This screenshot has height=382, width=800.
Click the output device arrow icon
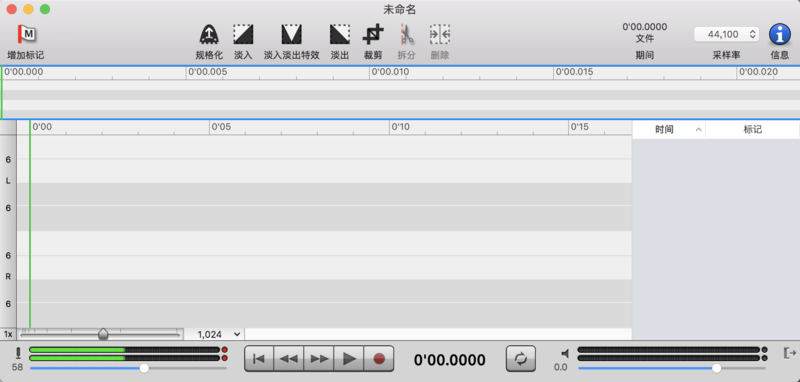click(789, 352)
